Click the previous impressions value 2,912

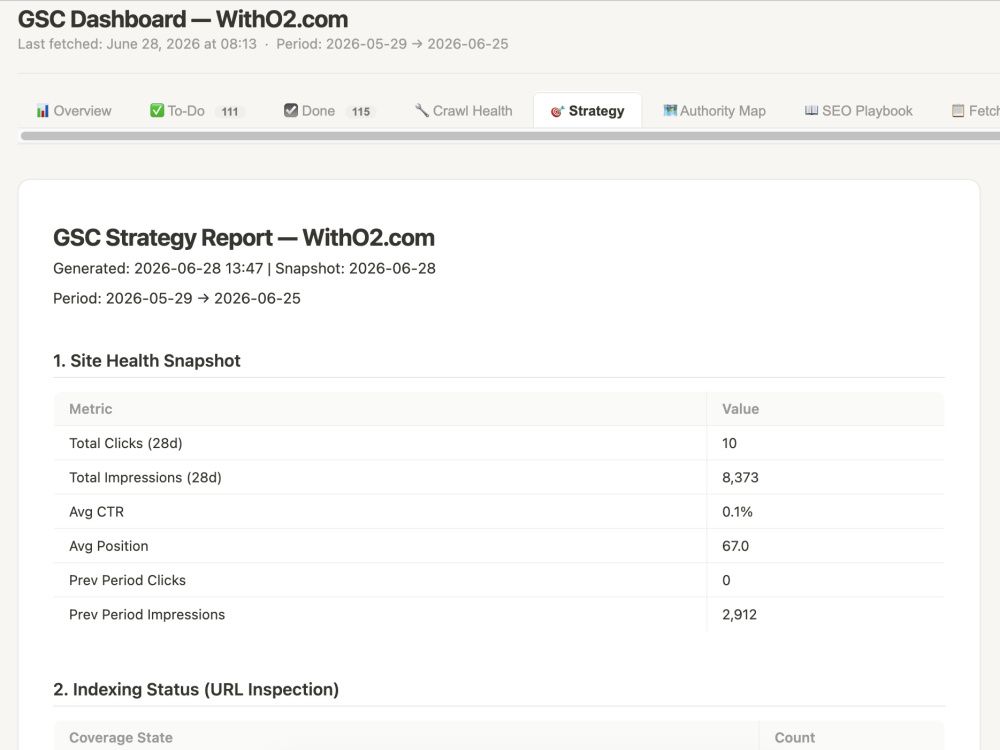tap(739, 615)
